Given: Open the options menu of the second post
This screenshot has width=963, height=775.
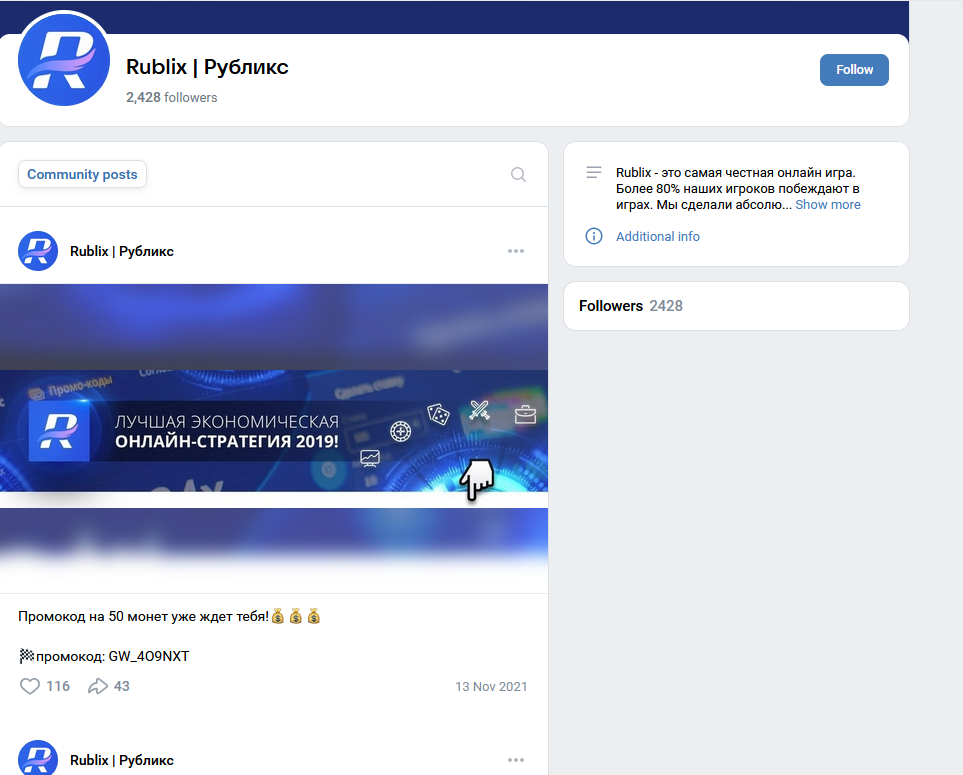Looking at the screenshot, I should tap(516, 760).
